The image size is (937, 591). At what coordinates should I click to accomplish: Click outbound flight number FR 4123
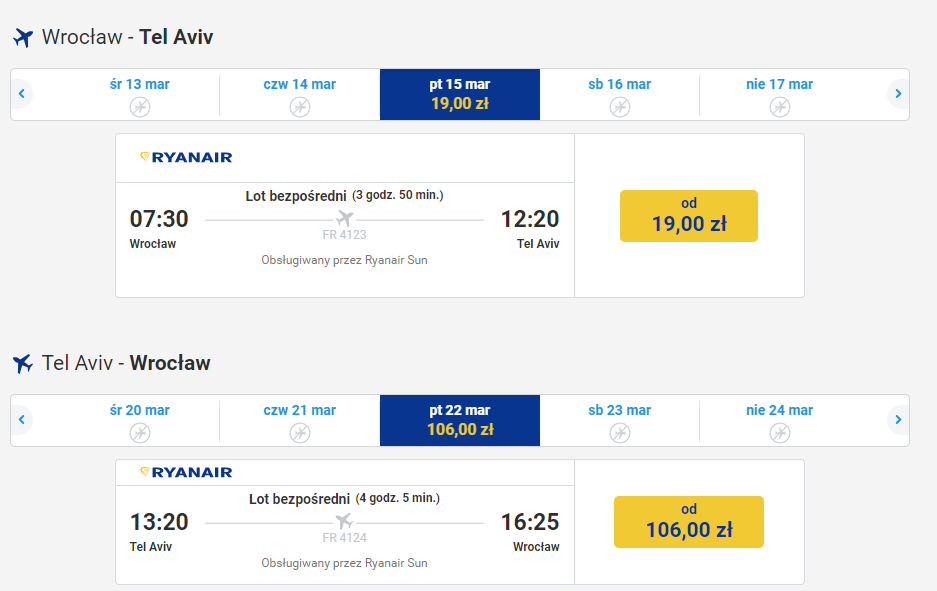point(345,236)
